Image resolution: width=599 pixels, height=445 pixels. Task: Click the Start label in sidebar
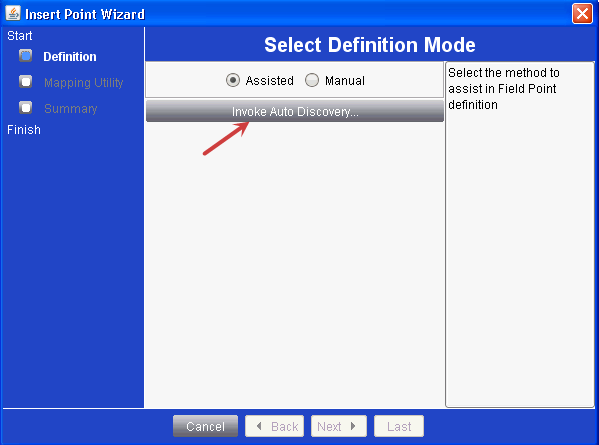19,36
